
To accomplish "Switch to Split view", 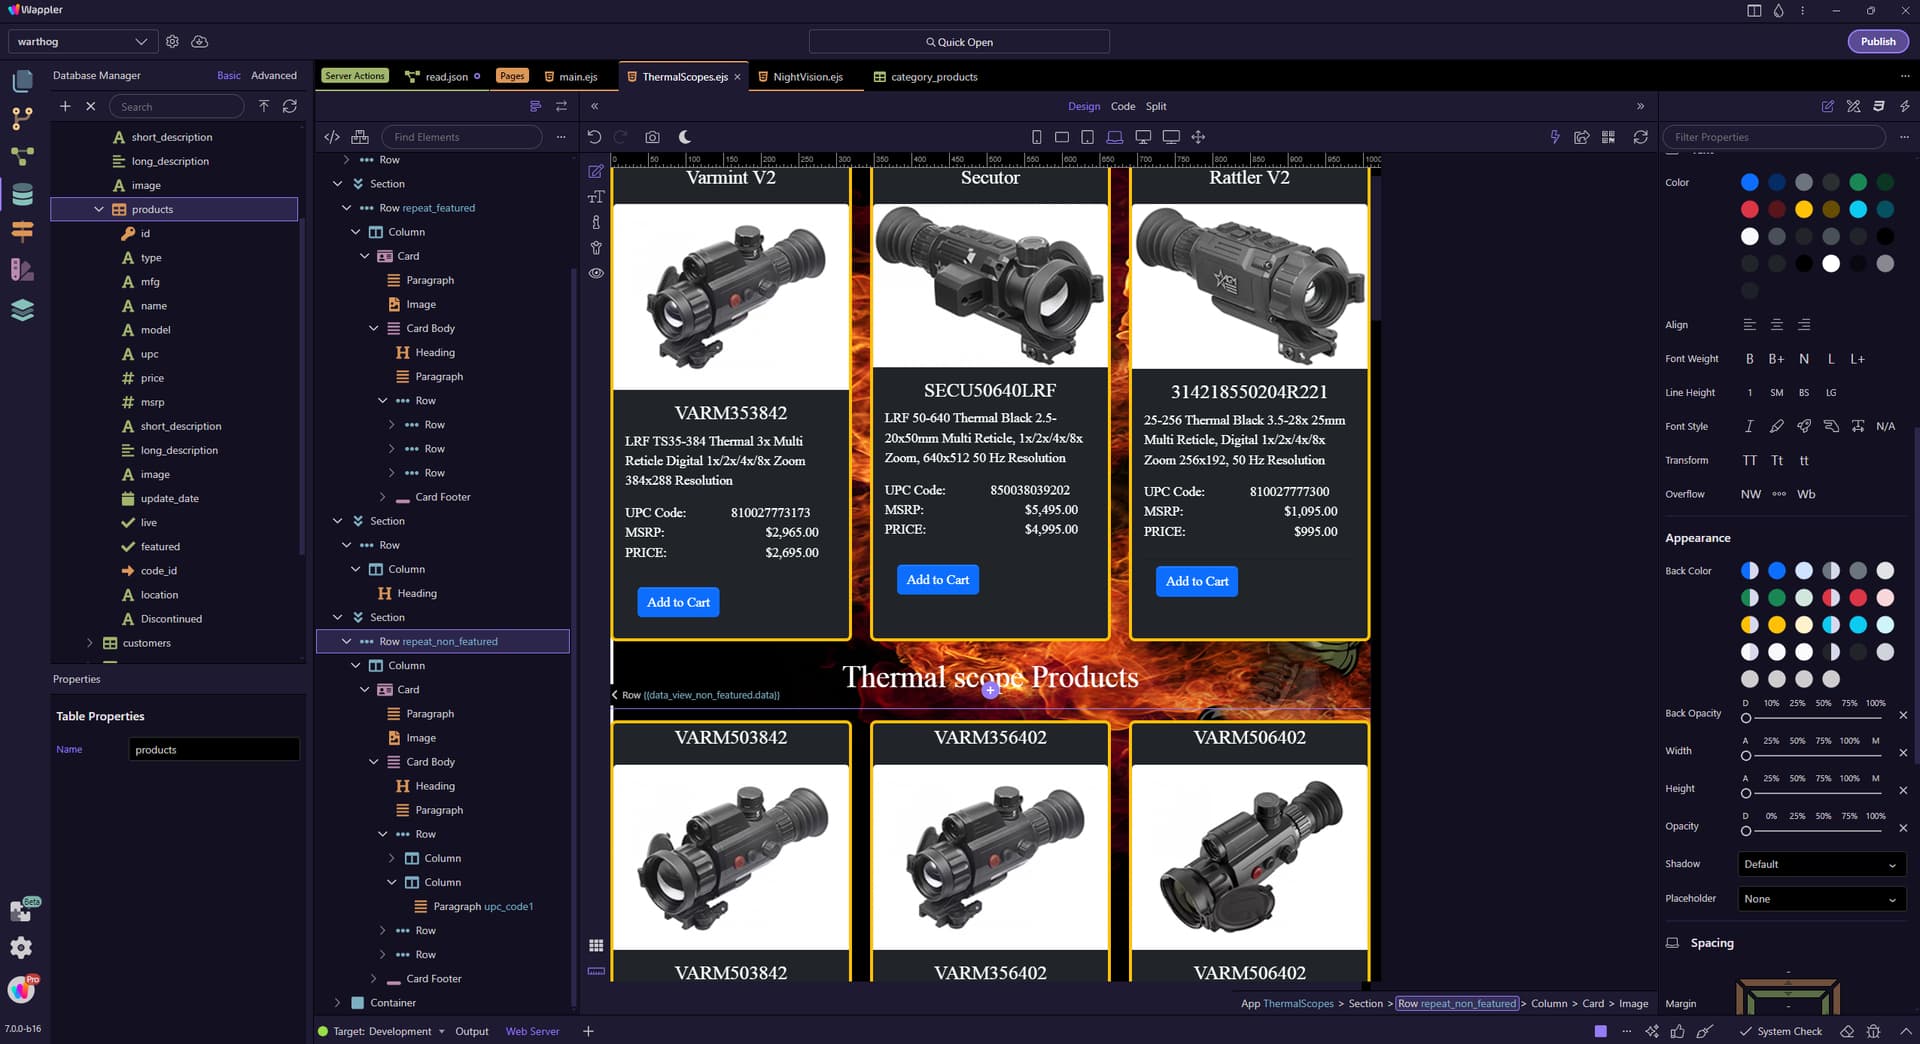I will pyautogui.click(x=1156, y=106).
